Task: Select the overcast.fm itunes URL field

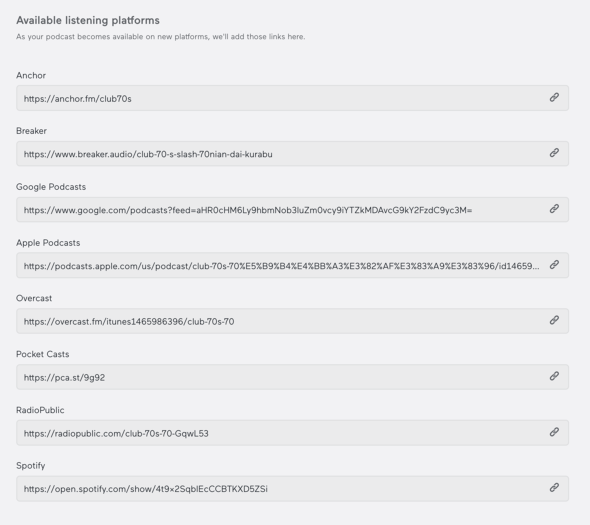Action: pyautogui.click(x=292, y=321)
